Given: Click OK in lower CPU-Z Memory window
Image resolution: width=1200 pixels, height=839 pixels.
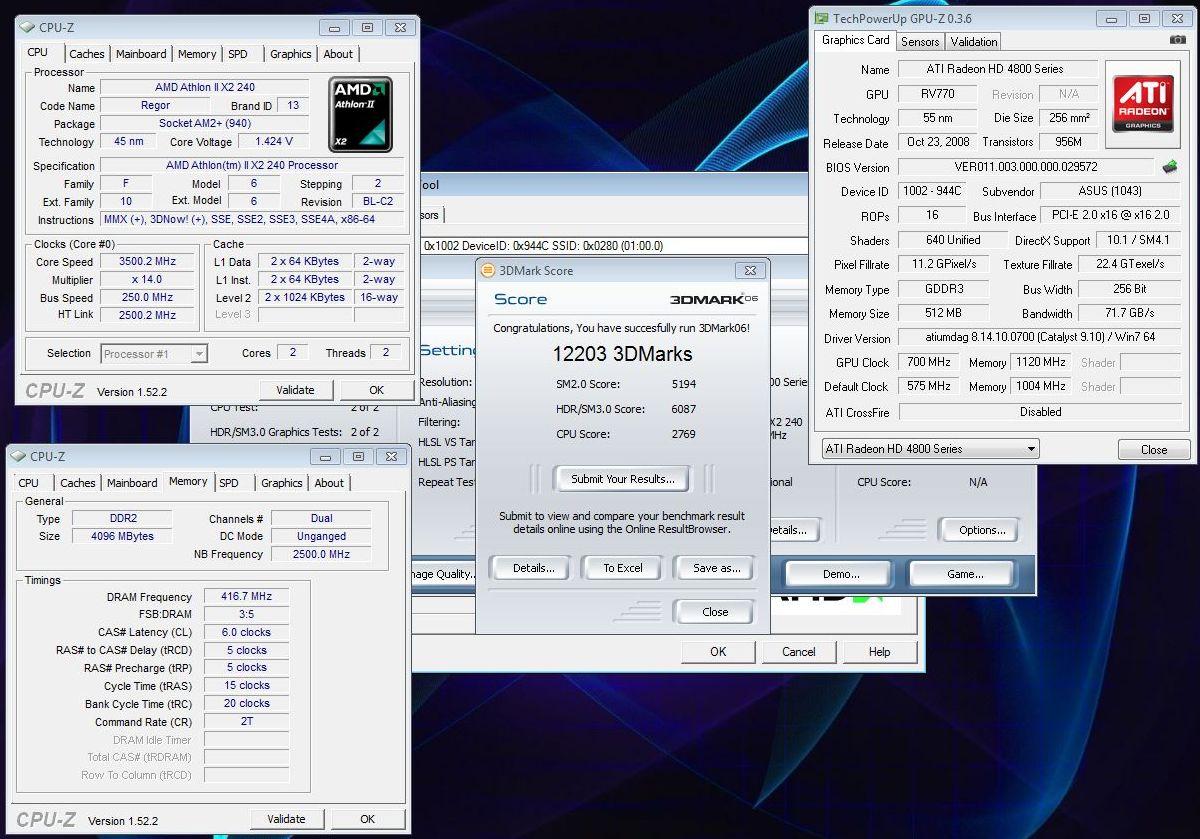Looking at the screenshot, I should tap(367, 819).
